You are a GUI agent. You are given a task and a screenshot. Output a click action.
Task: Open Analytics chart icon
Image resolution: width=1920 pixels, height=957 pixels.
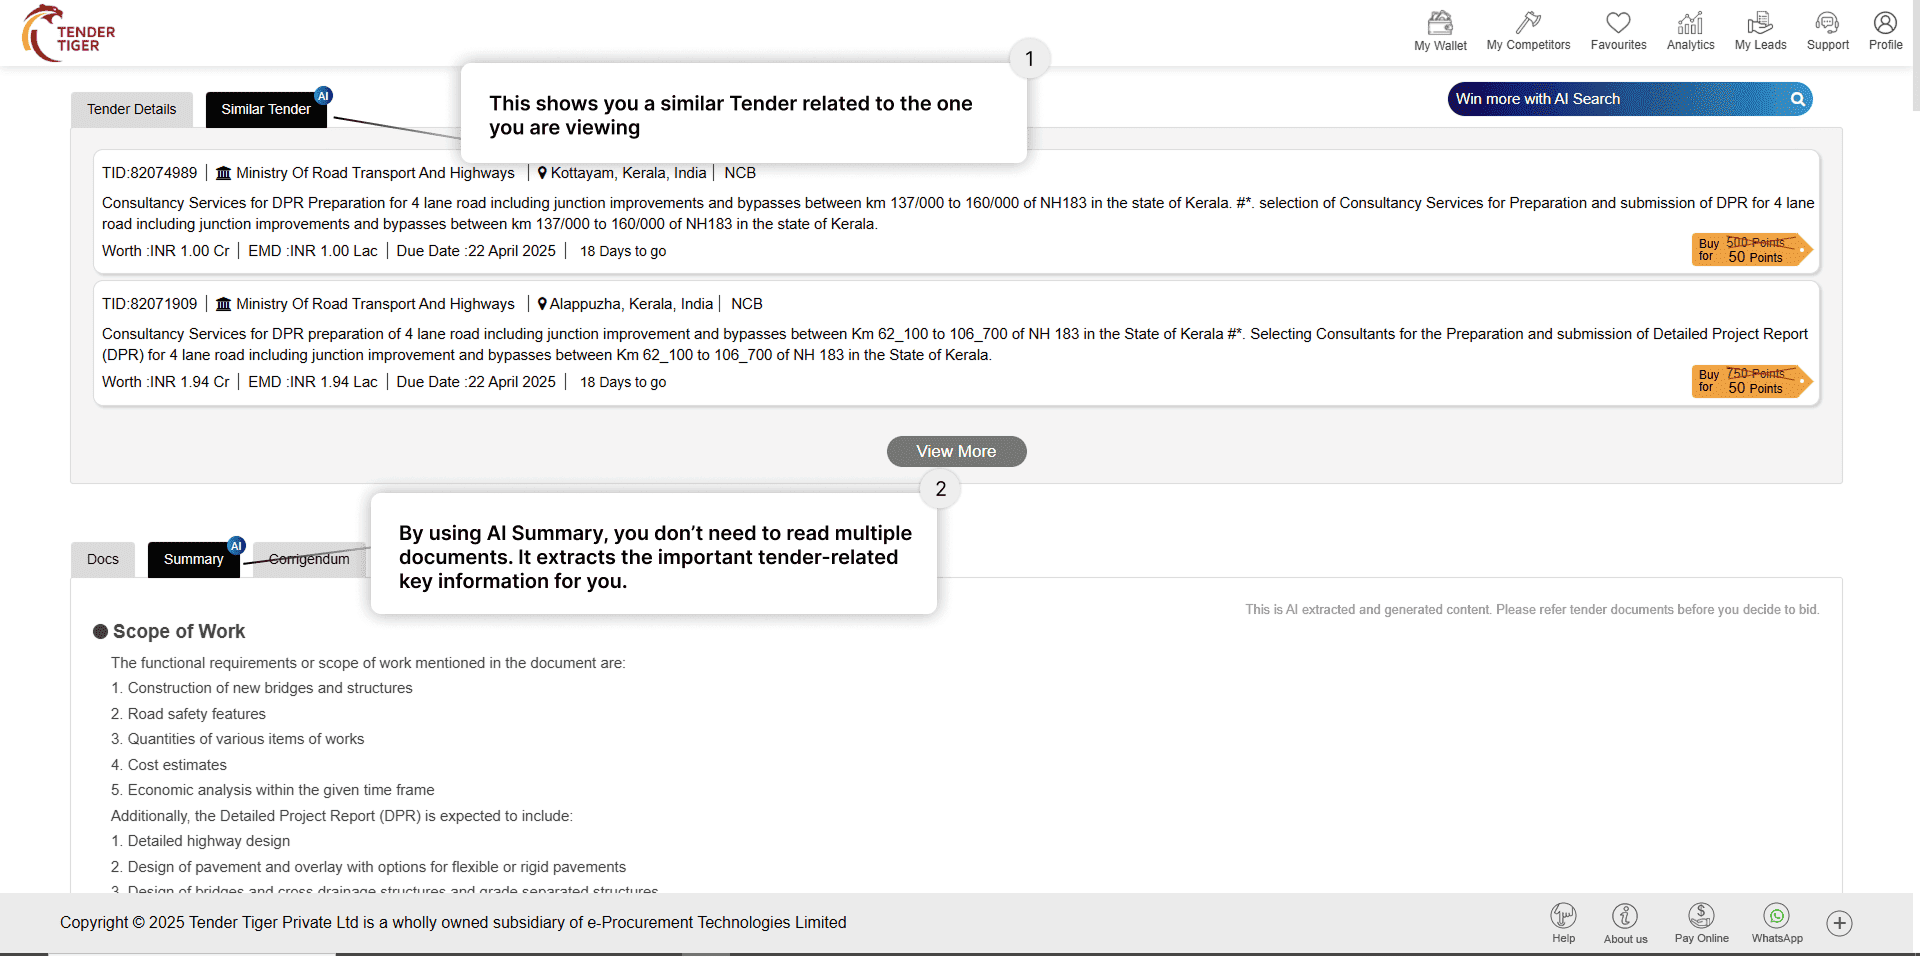coord(1690,24)
